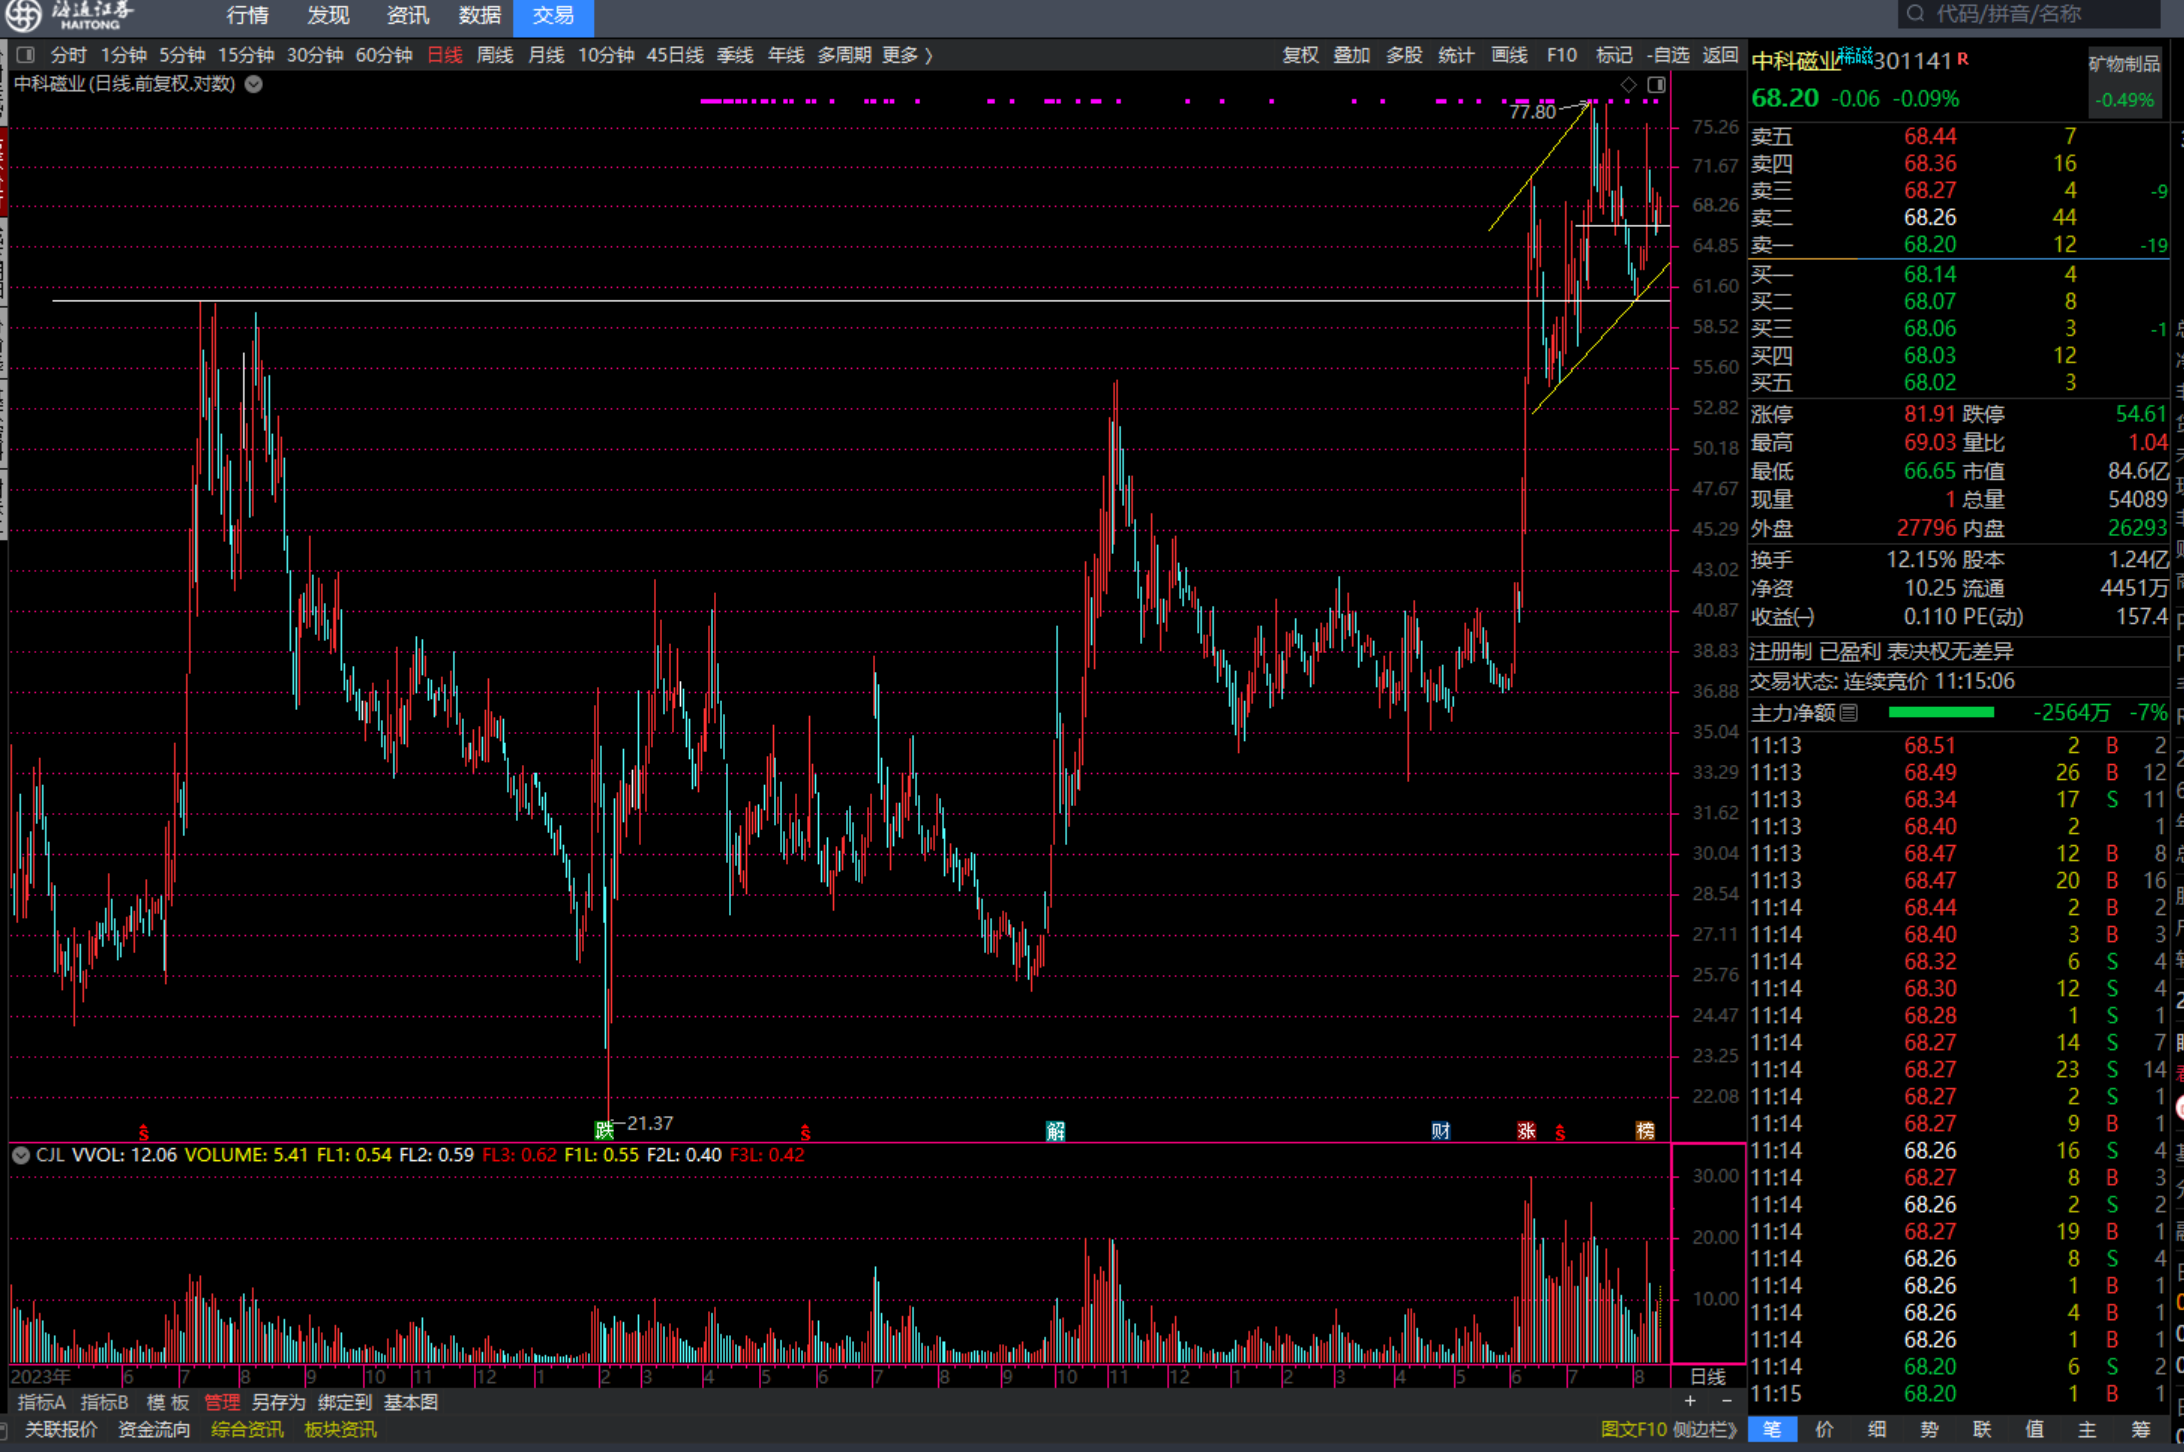Open 资金流向 tab
Screen dimensions: 2184x1452
(154, 1430)
